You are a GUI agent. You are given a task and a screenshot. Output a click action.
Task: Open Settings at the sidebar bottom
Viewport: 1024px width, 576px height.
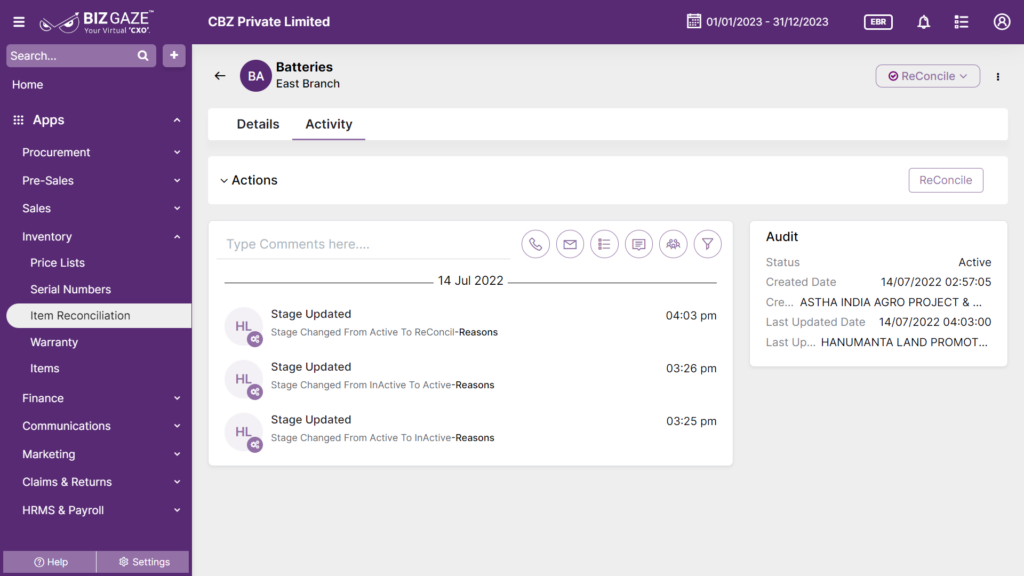tap(144, 562)
